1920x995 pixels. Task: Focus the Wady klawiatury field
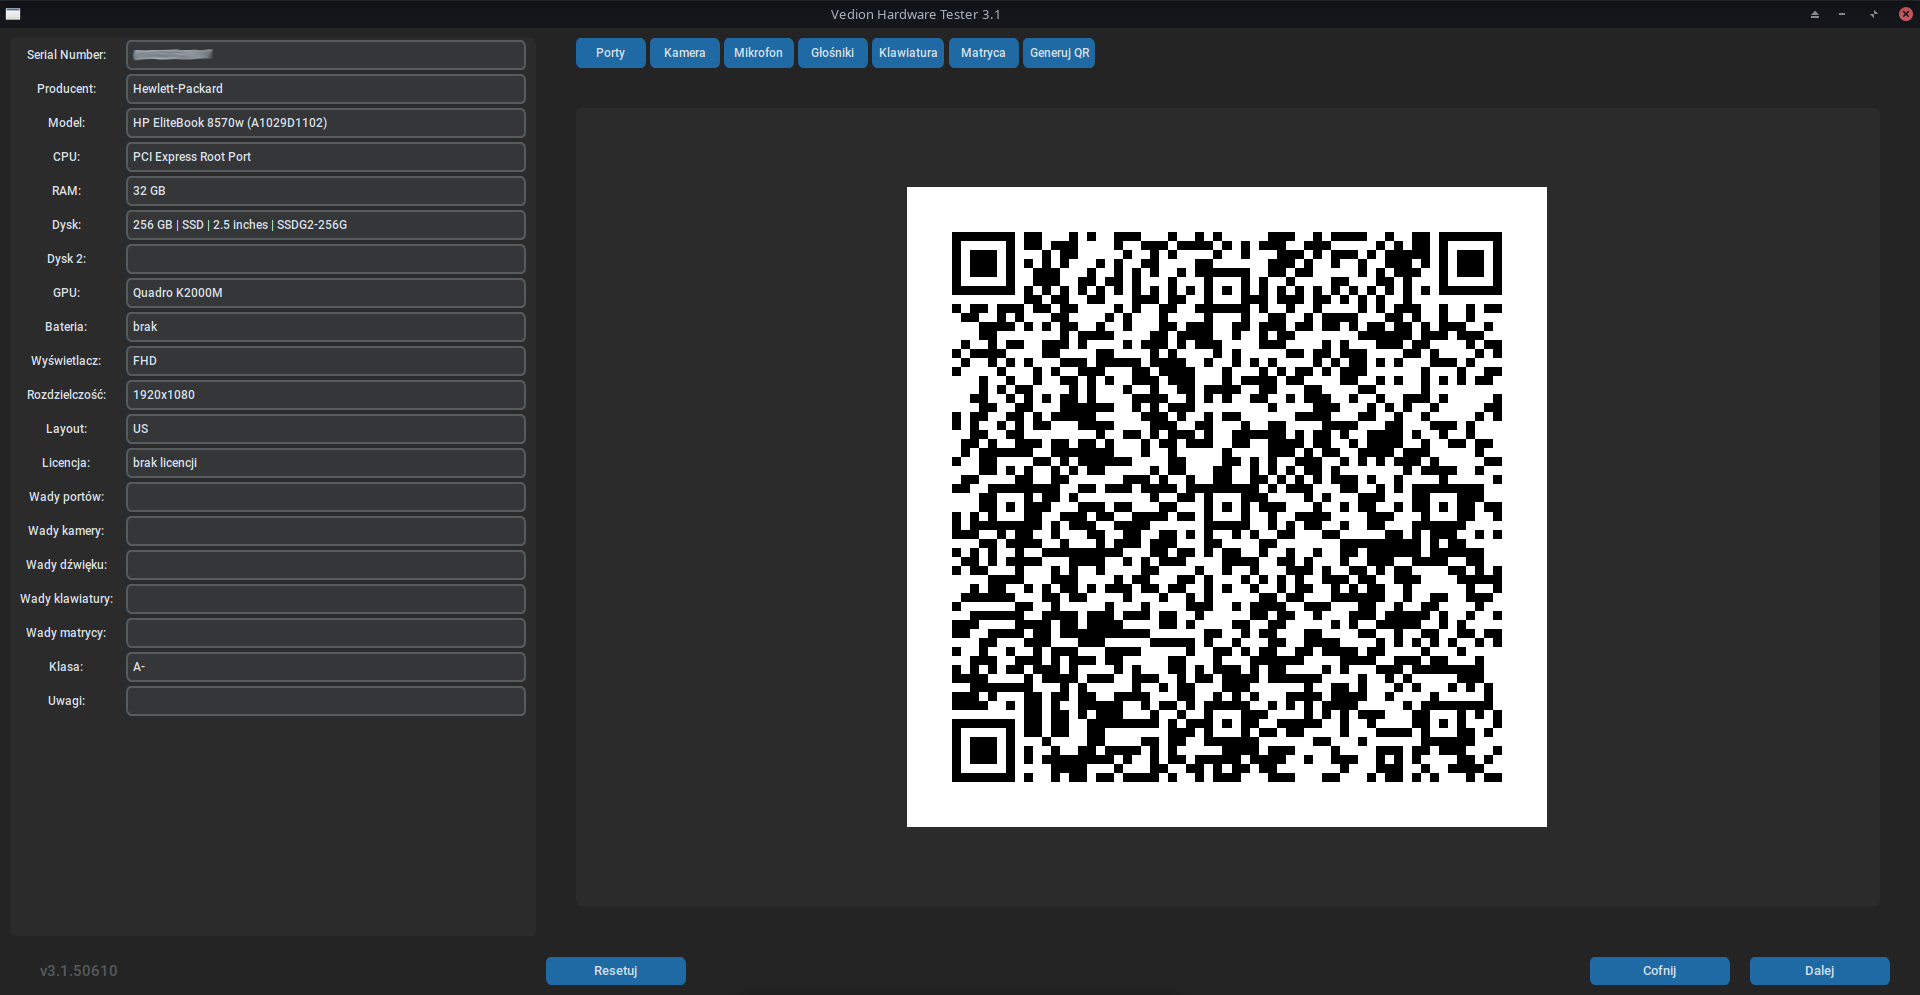coord(325,599)
